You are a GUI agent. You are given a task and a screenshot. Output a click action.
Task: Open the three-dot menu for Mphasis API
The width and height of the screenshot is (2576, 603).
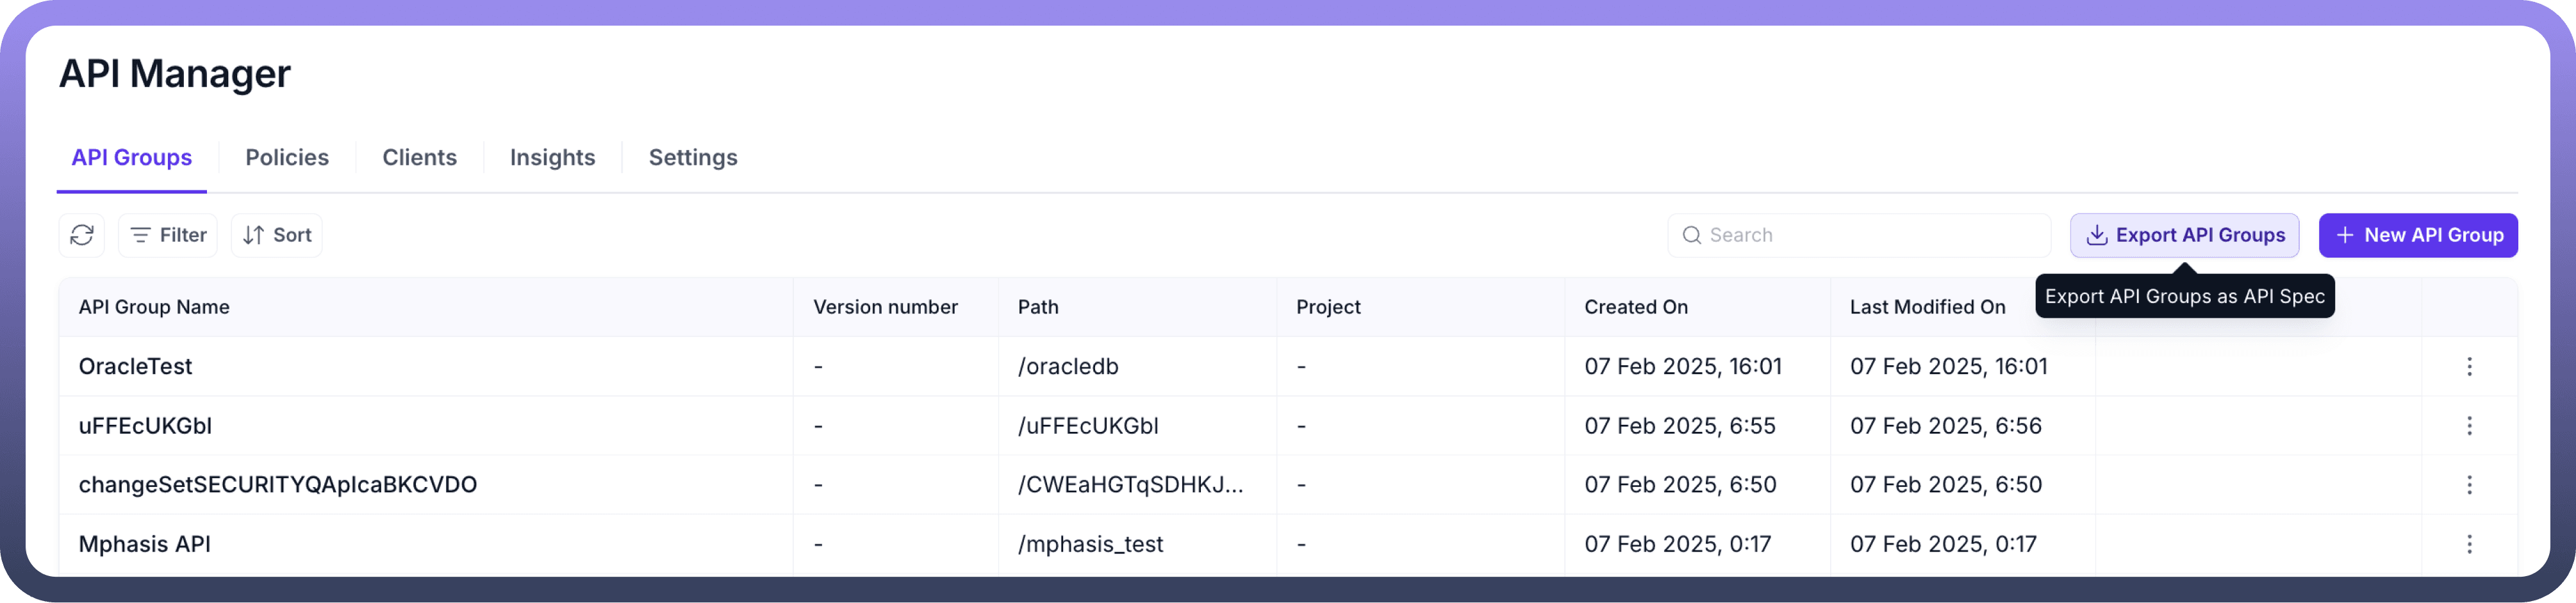tap(2469, 544)
